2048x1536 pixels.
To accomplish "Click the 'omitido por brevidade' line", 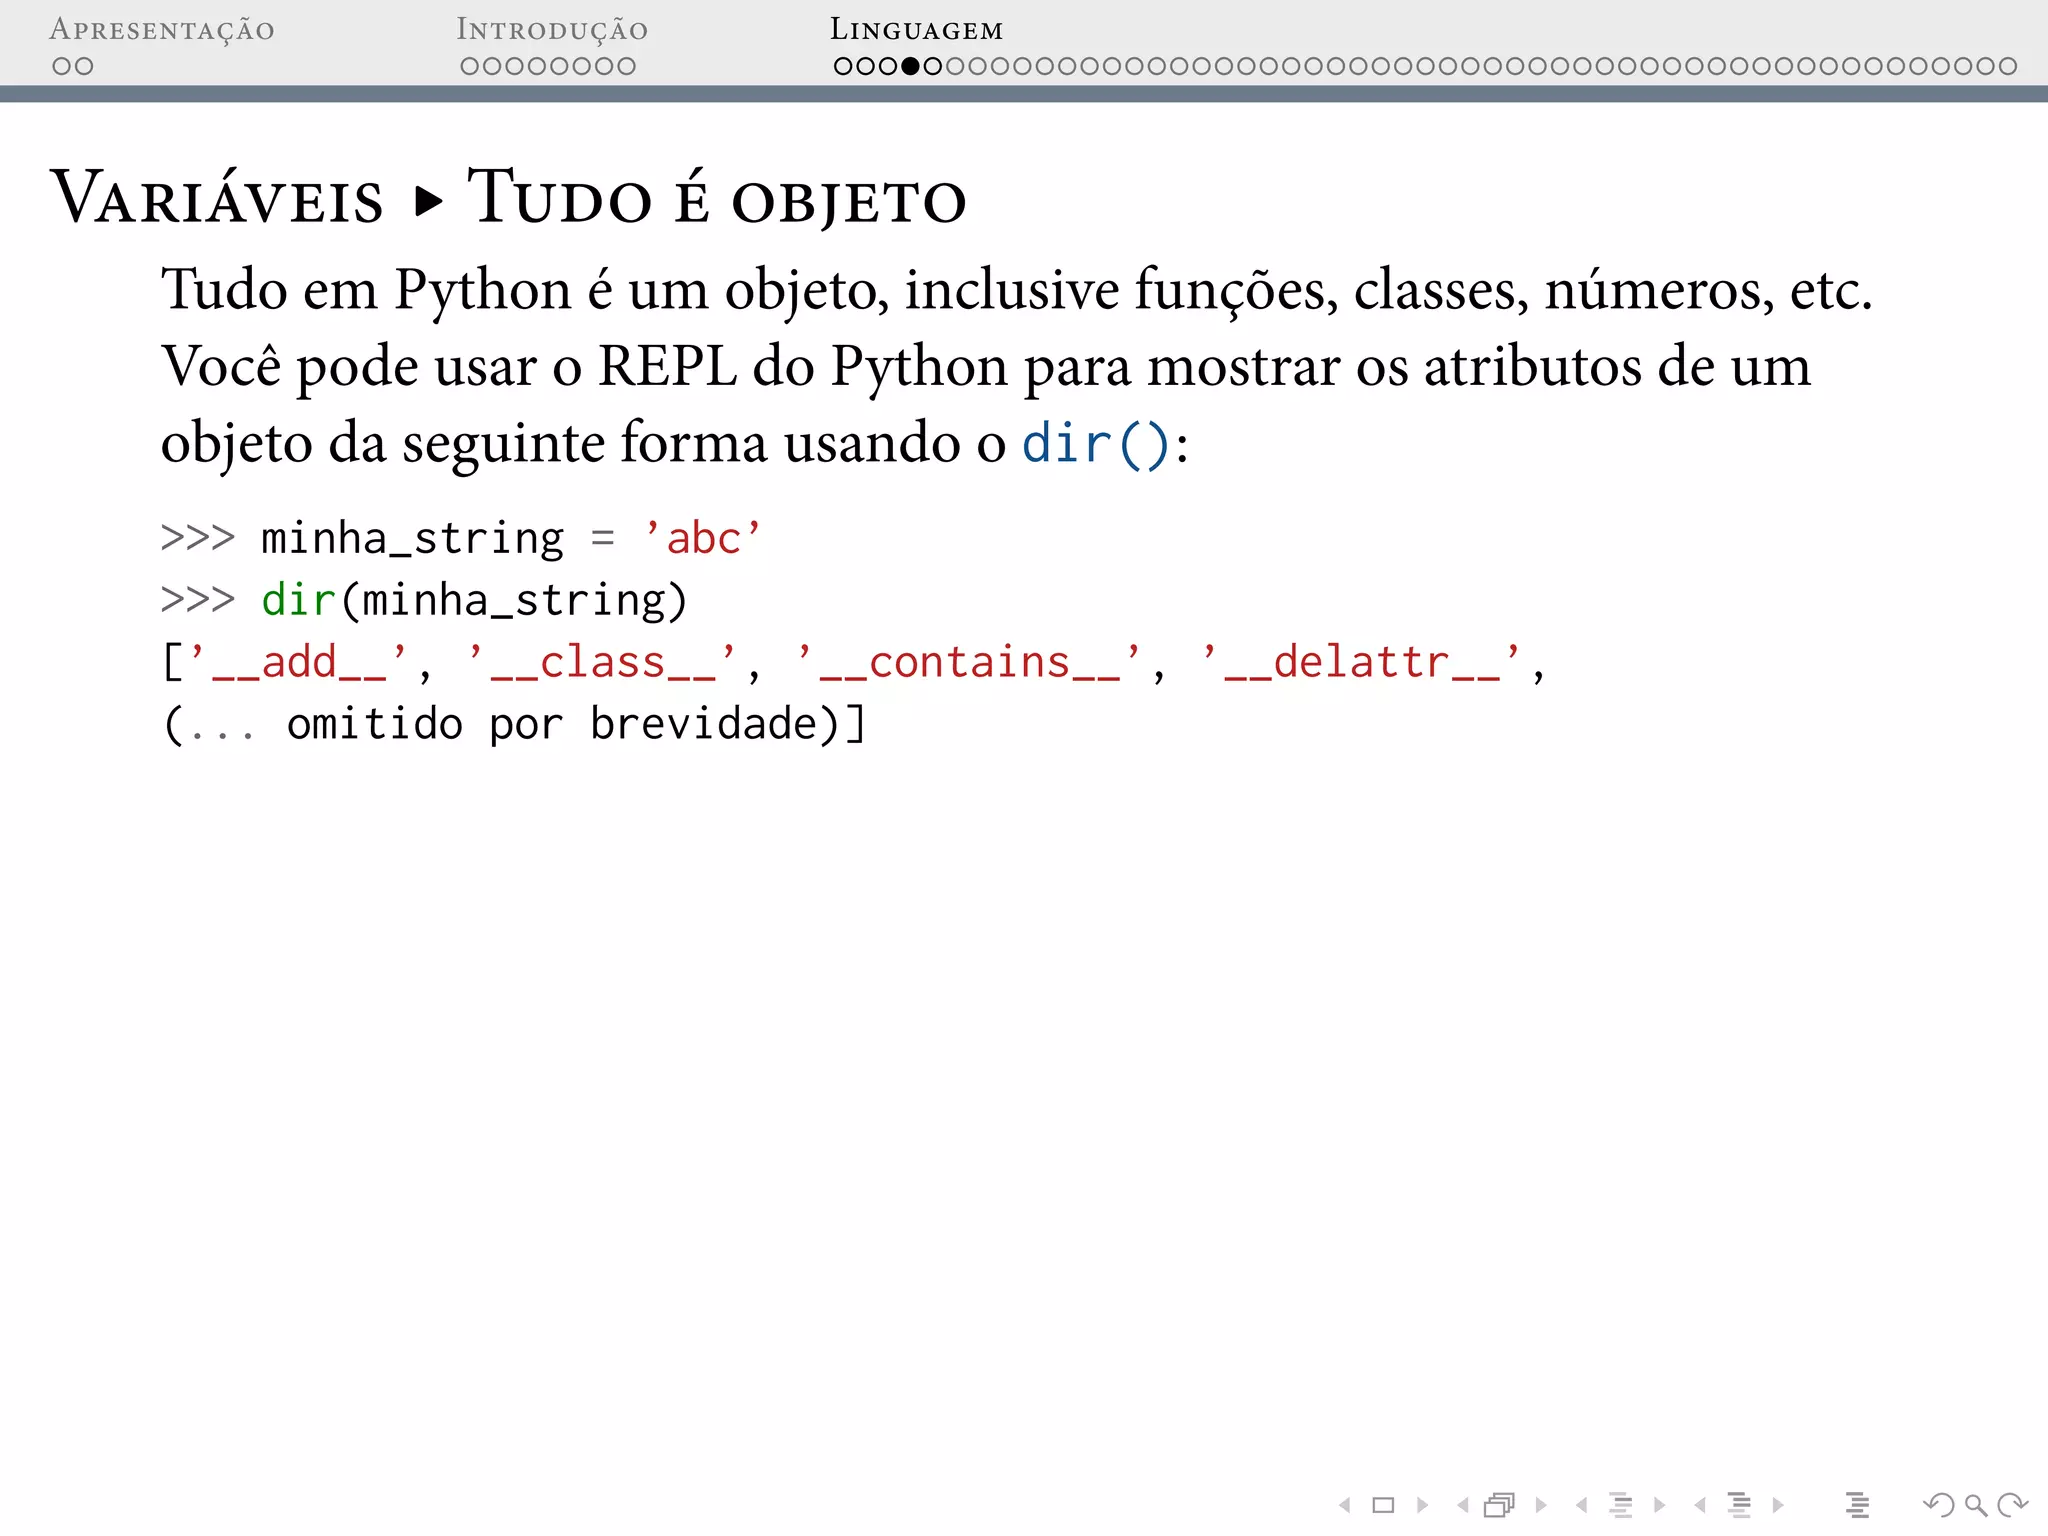I will click(514, 724).
